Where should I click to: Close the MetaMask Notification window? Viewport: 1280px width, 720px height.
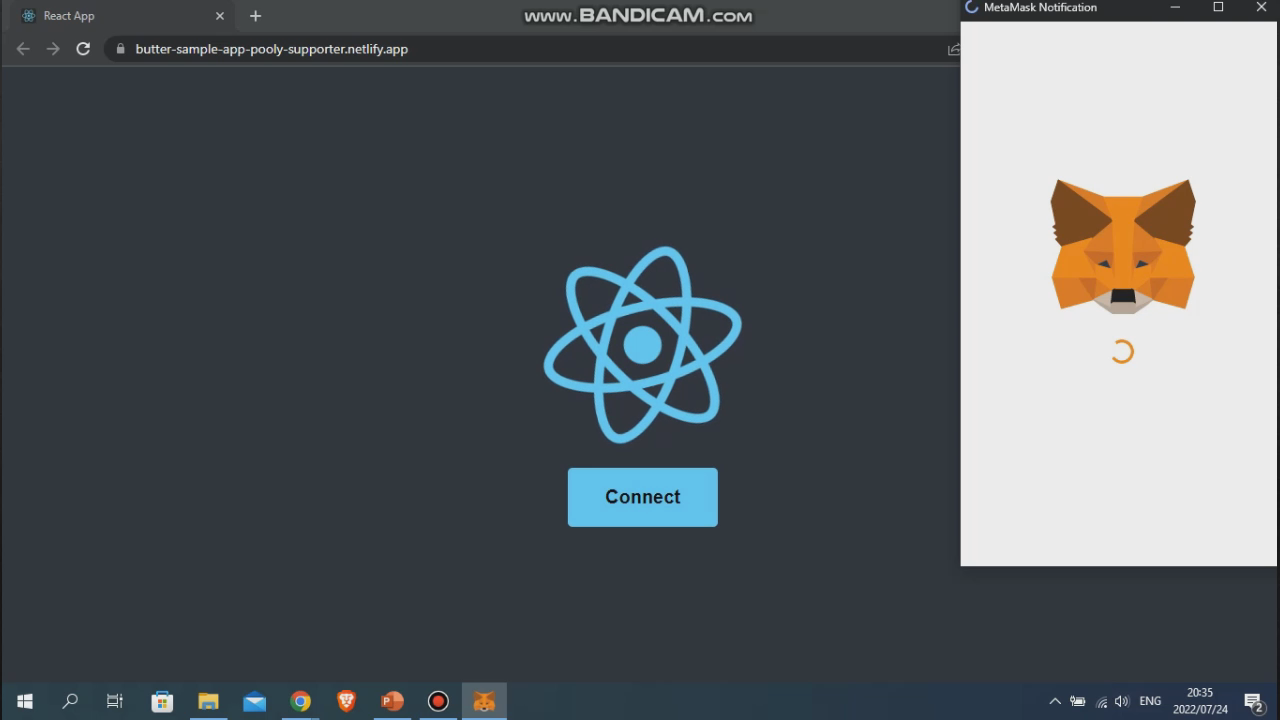pyautogui.click(x=1260, y=7)
